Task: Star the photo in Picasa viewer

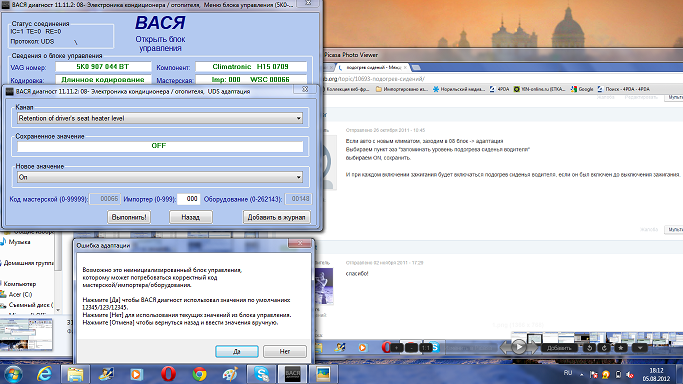Action: pyautogui.click(x=620, y=347)
